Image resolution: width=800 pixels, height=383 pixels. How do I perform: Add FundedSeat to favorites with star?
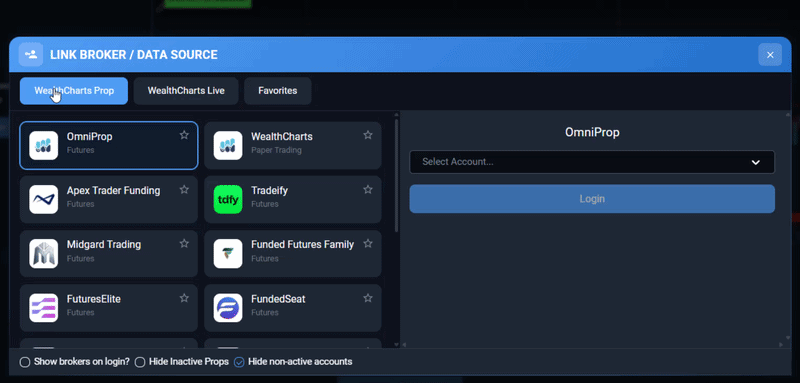(368, 298)
